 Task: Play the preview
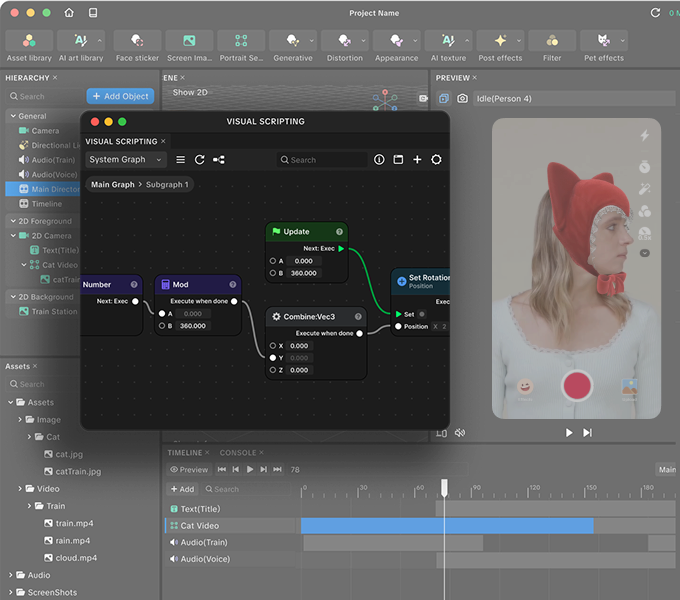tap(569, 433)
